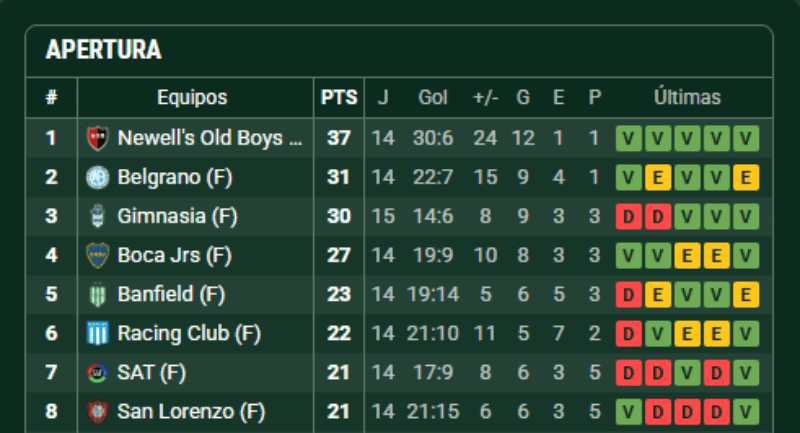Click Gimnasia's first red D result badge

coord(628,216)
